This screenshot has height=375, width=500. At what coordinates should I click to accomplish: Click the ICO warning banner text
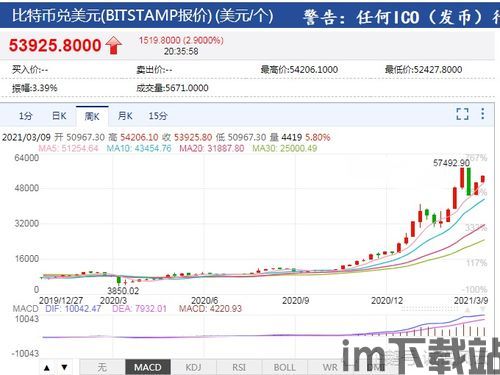coord(402,17)
